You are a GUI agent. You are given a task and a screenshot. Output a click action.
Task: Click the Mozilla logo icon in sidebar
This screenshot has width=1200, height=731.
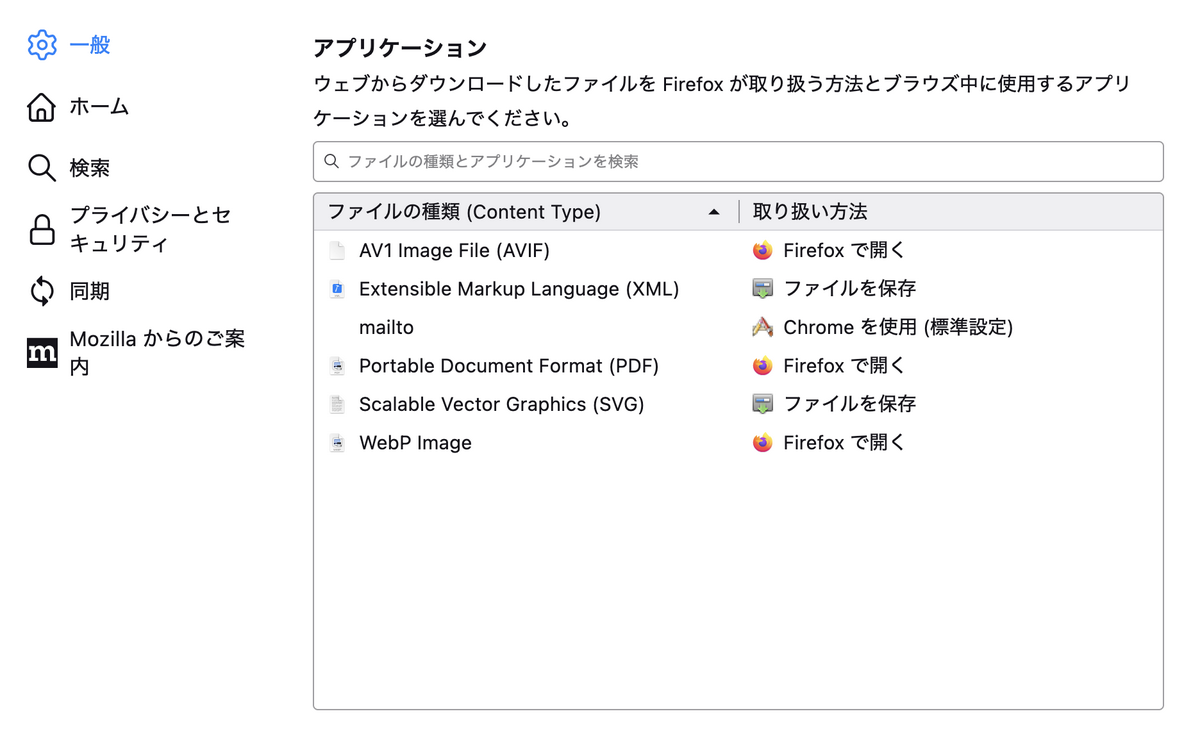pyautogui.click(x=42, y=353)
